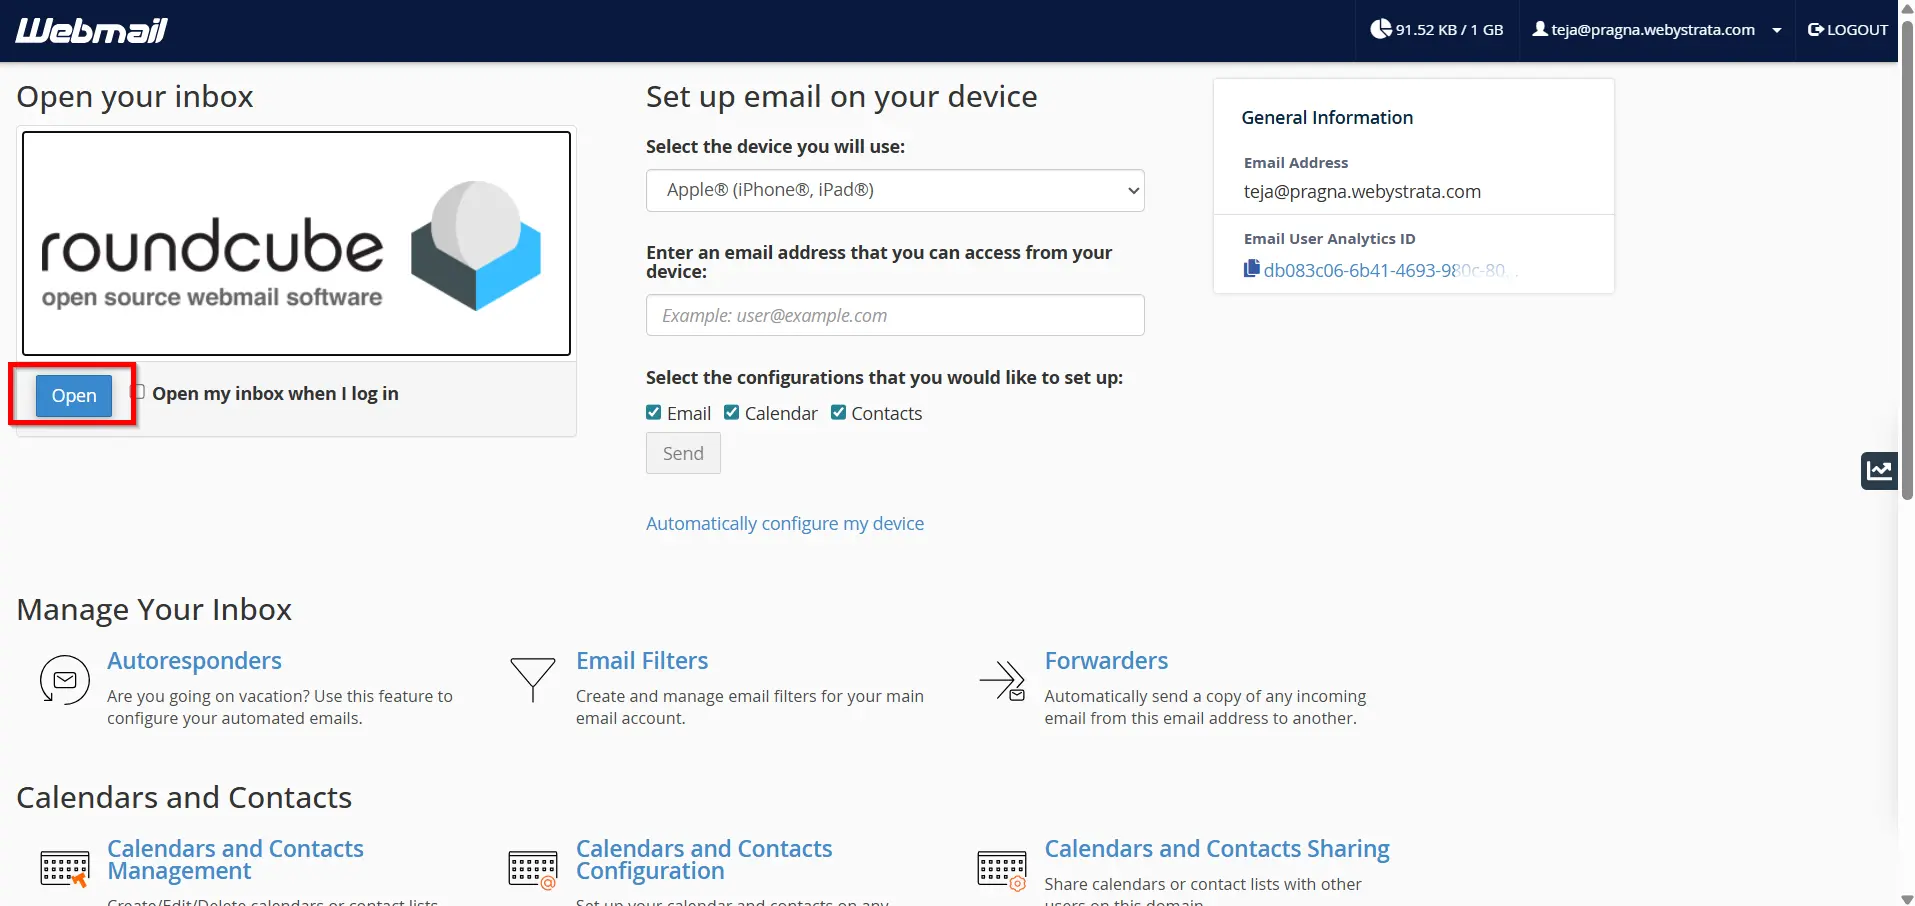Click the Send button
The image size is (1915, 906).
tap(683, 453)
